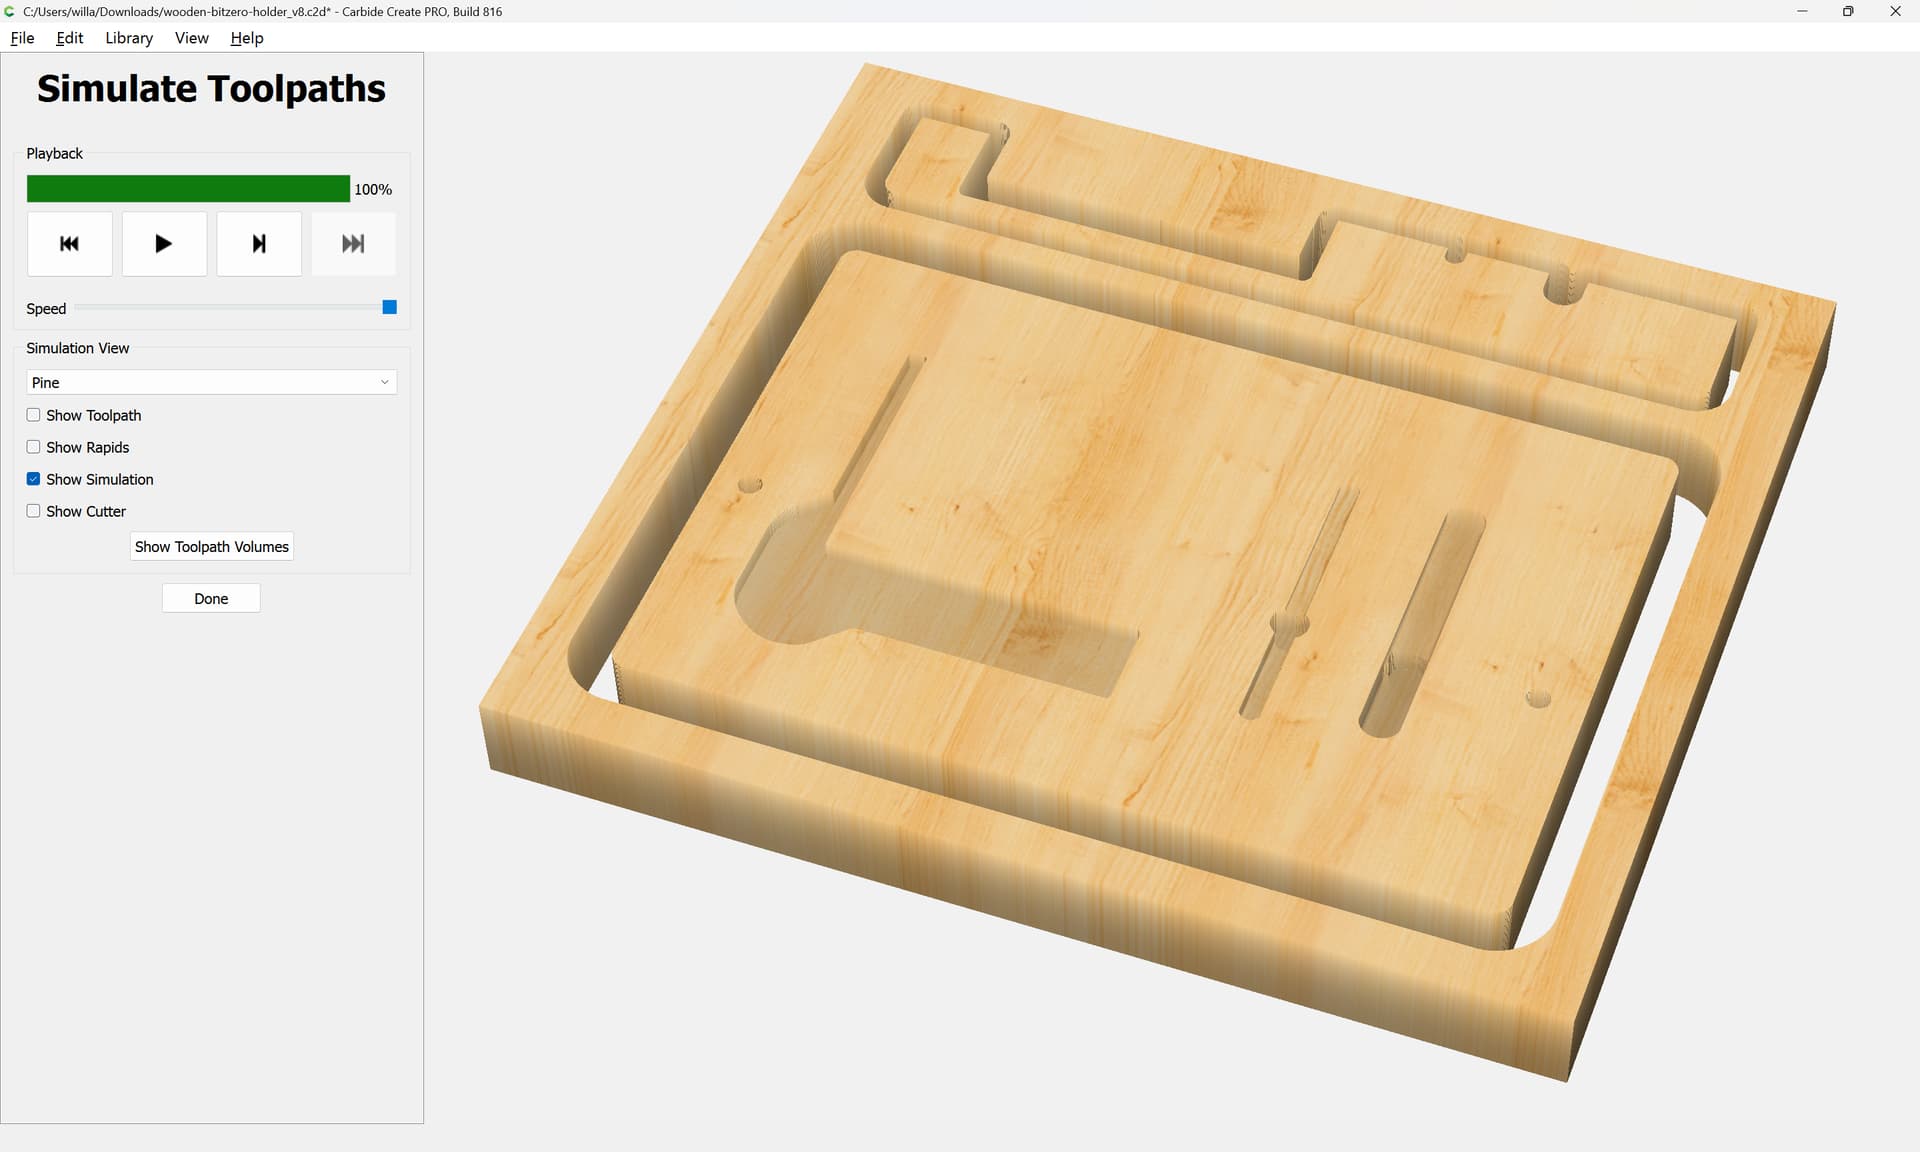Click the restore window icon
This screenshot has width=1920, height=1152.
[x=1848, y=11]
